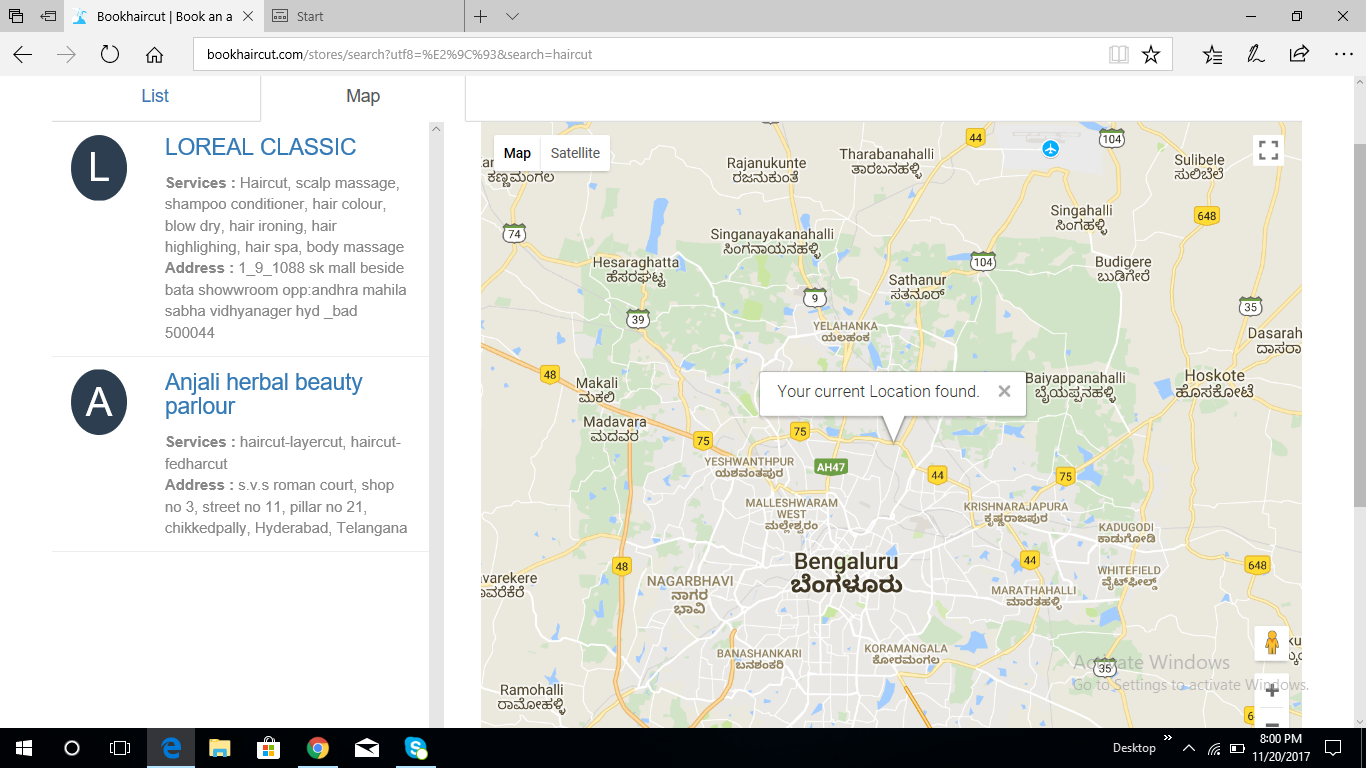Image resolution: width=1366 pixels, height=768 pixels.
Task: Click the LOREAL CLASSIC avatar letter L
Action: [x=99, y=168]
